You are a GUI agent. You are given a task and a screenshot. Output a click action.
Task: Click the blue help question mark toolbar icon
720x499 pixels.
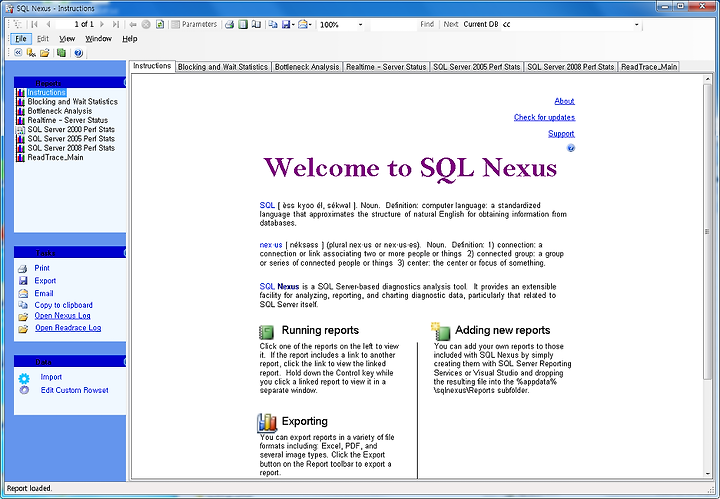pyautogui.click(x=78, y=52)
